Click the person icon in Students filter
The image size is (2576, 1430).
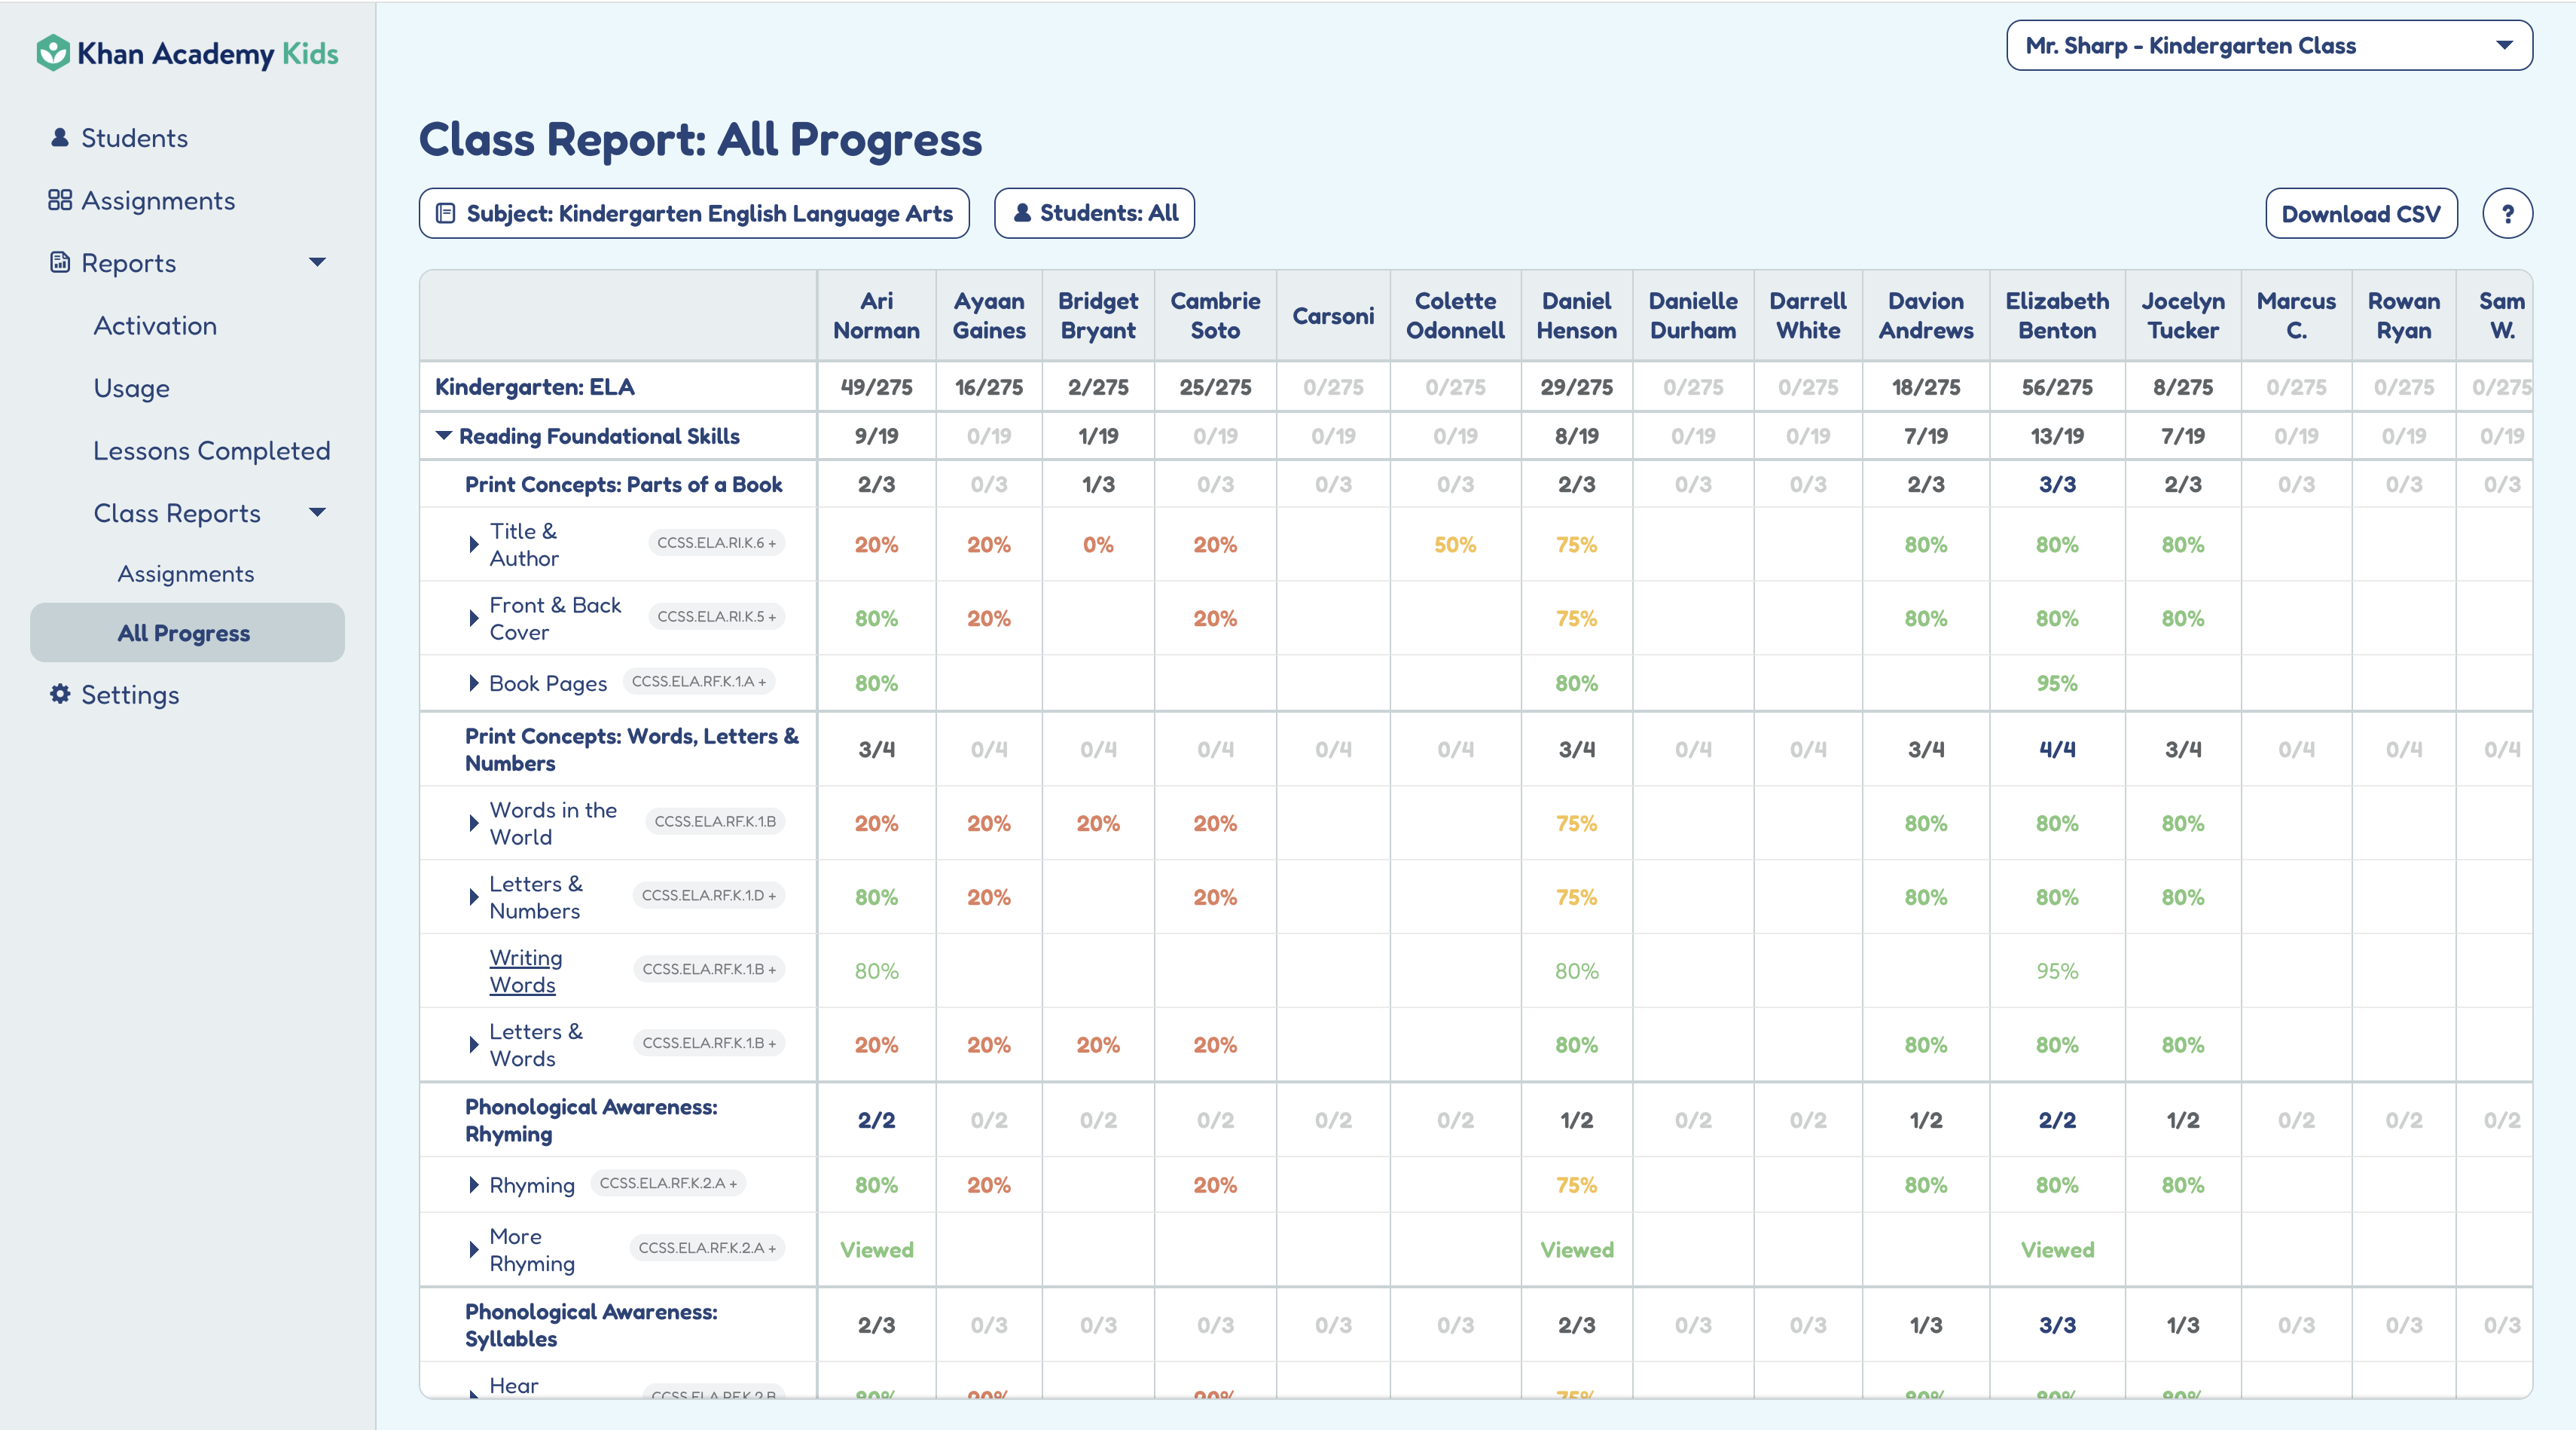click(1022, 213)
